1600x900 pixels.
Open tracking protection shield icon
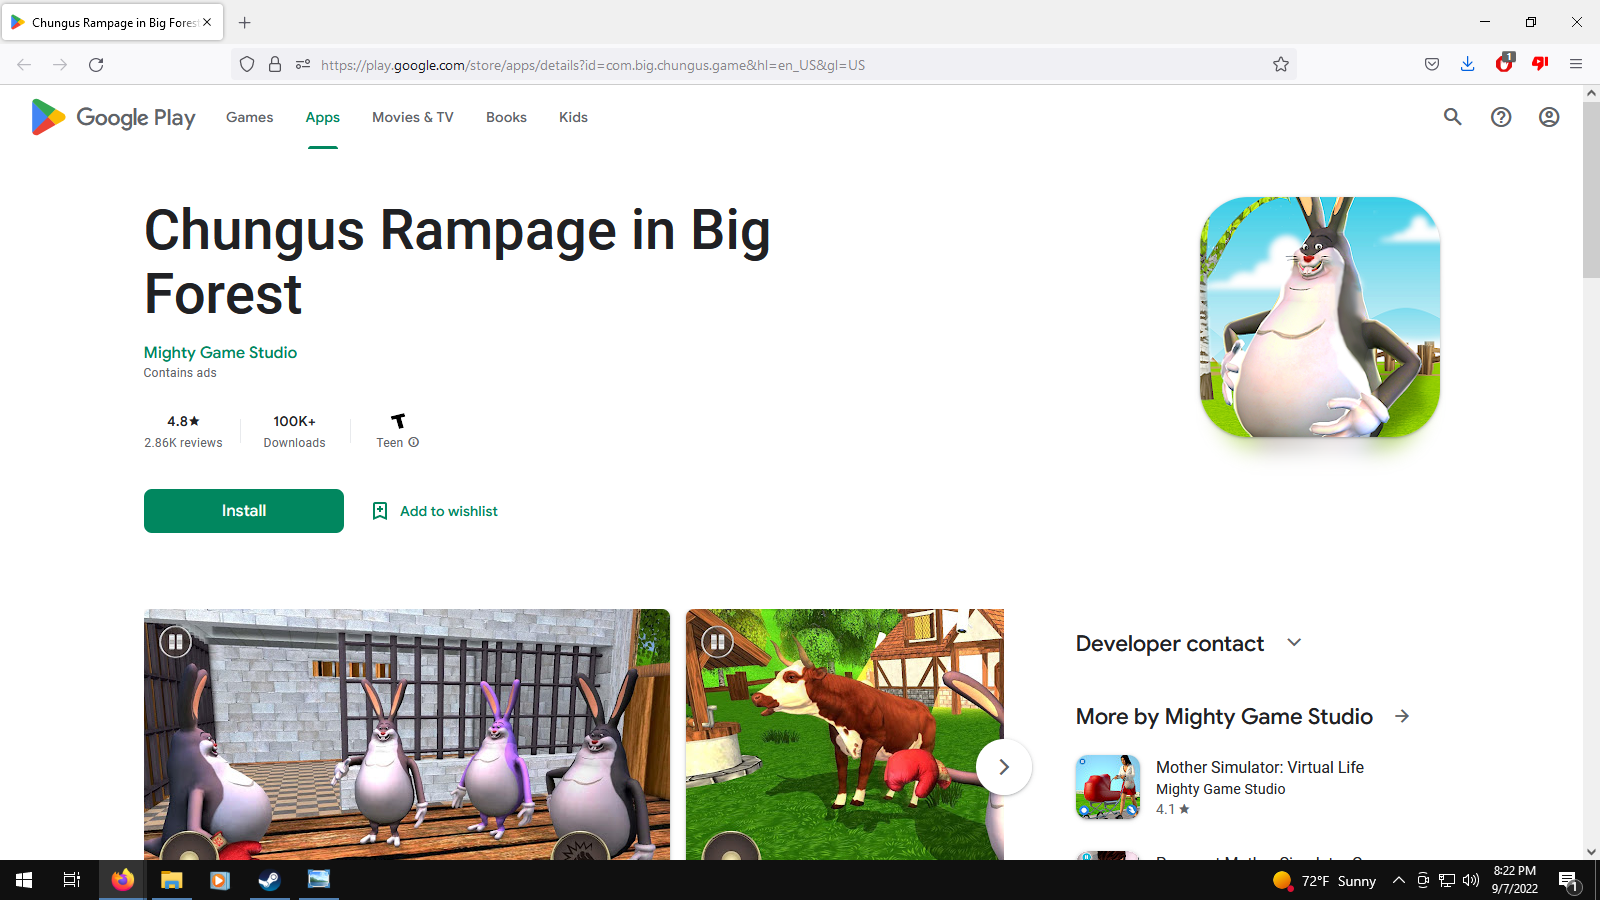click(x=247, y=65)
